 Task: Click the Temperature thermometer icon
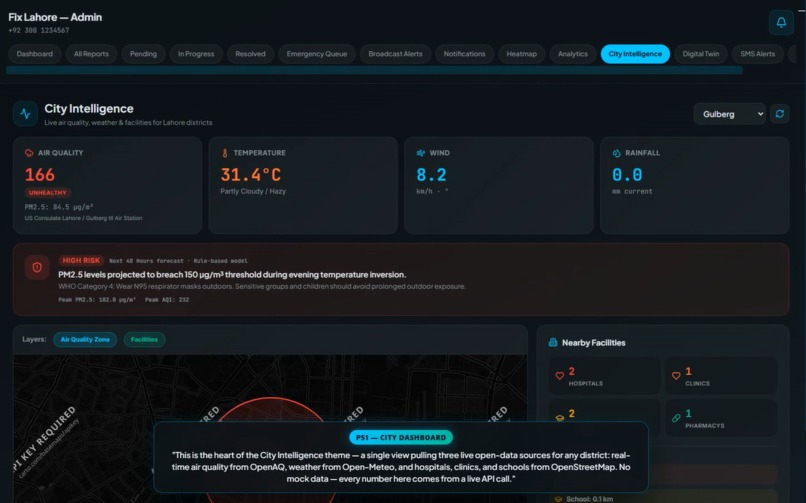coord(225,153)
